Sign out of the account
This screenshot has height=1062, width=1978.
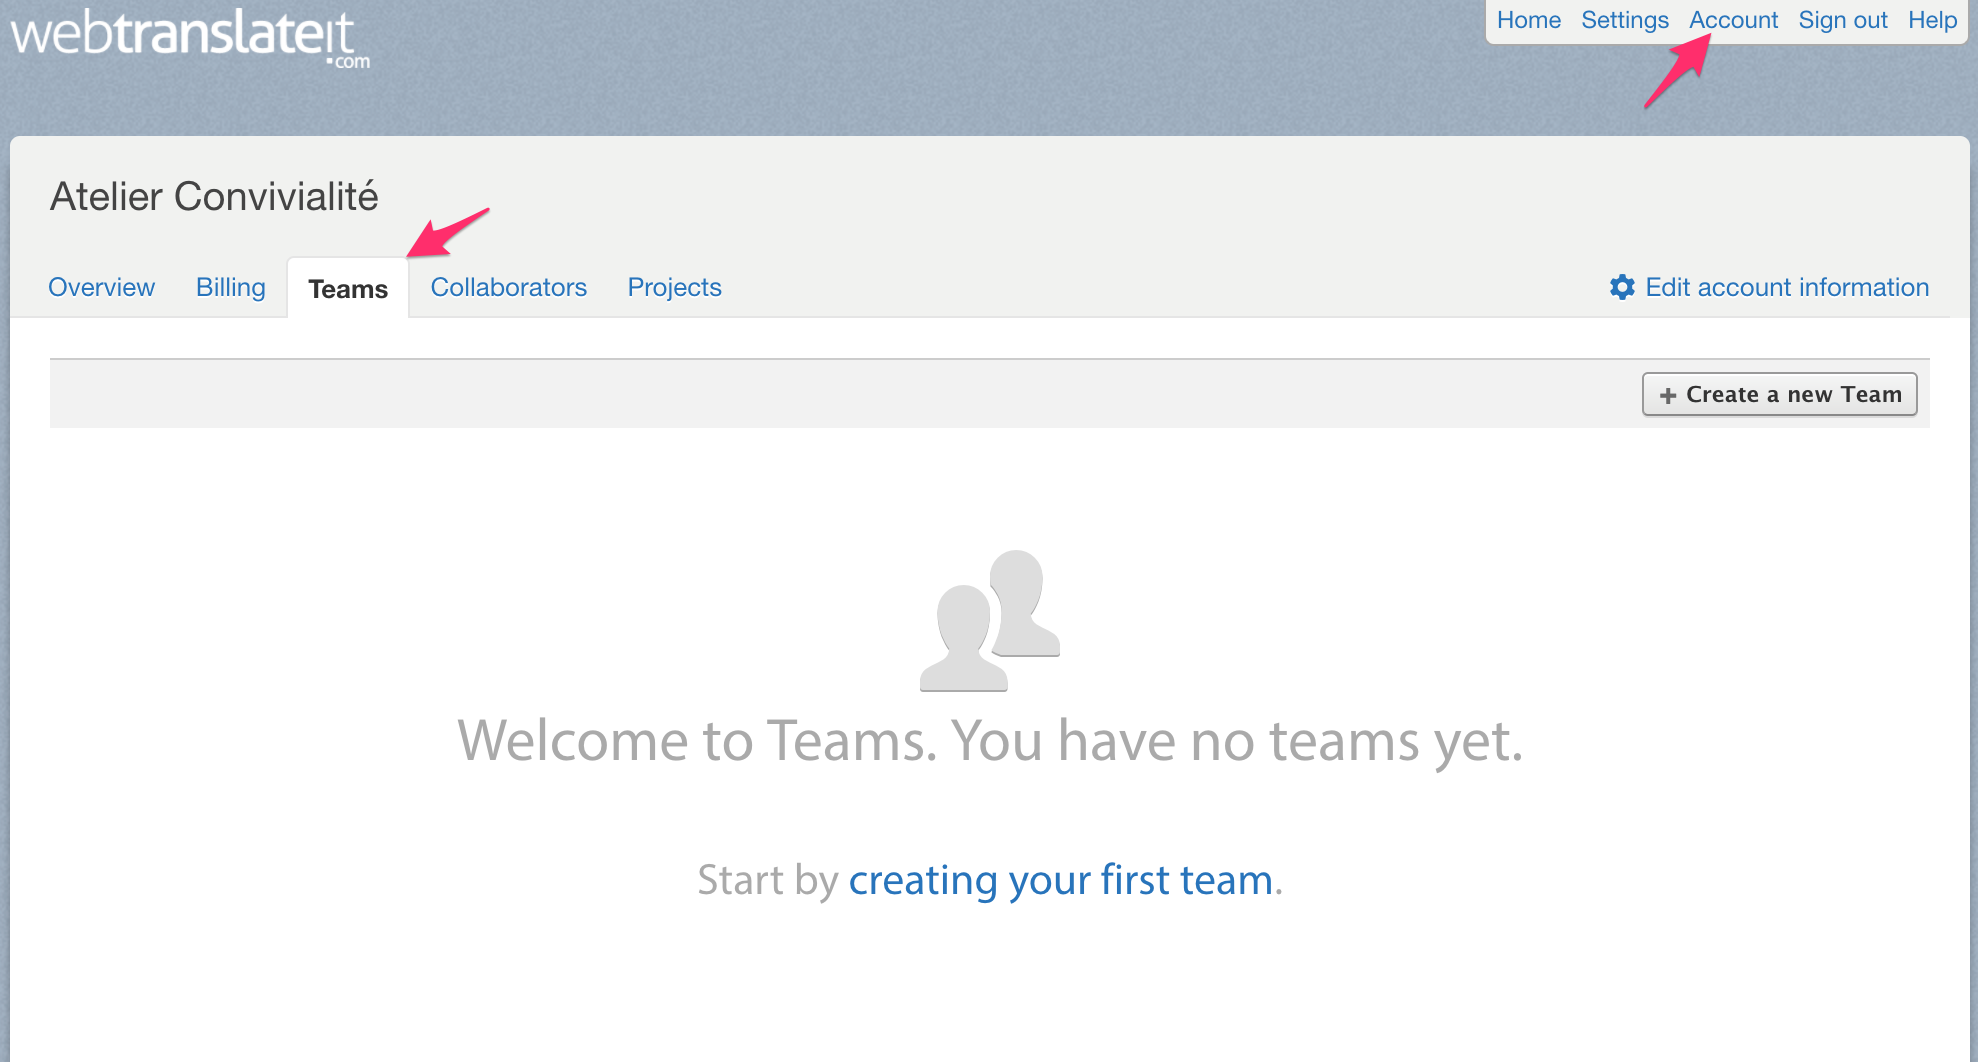1842,20
